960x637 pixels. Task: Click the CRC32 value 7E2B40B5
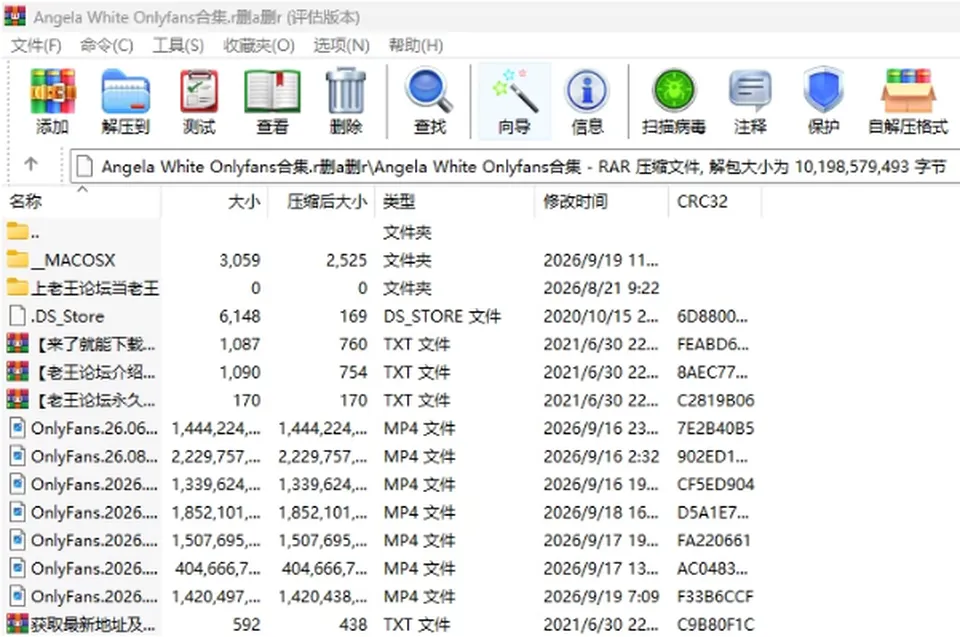click(x=715, y=428)
